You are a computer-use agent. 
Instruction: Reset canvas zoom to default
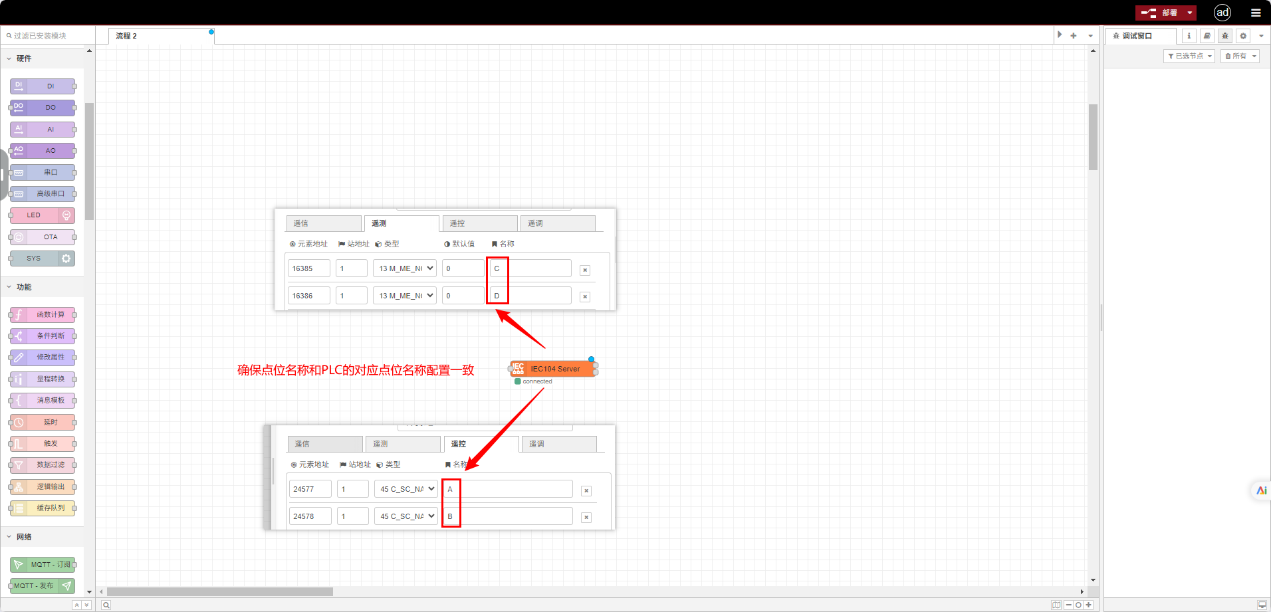point(1077,605)
